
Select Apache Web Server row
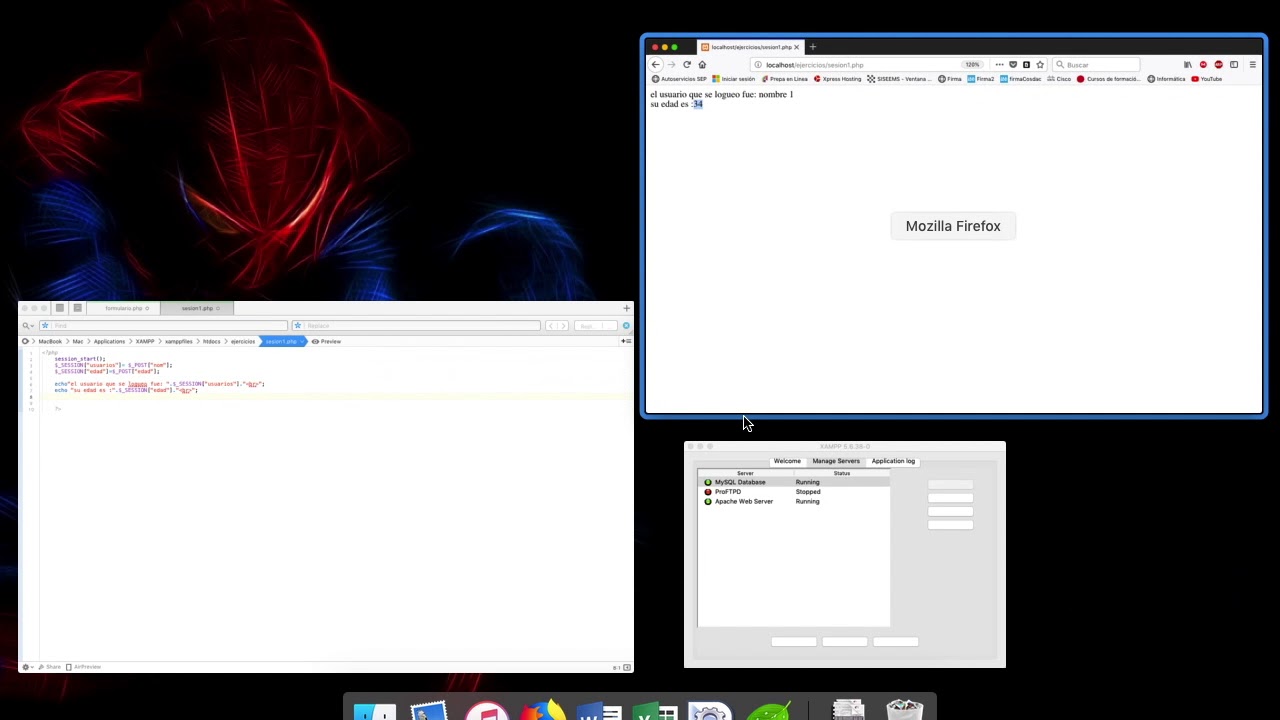(793, 501)
